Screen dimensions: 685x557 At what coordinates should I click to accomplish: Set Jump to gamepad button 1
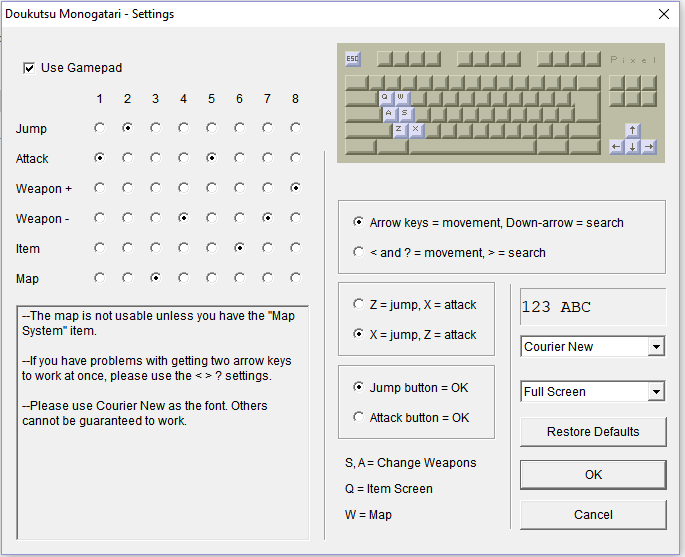[x=100, y=128]
